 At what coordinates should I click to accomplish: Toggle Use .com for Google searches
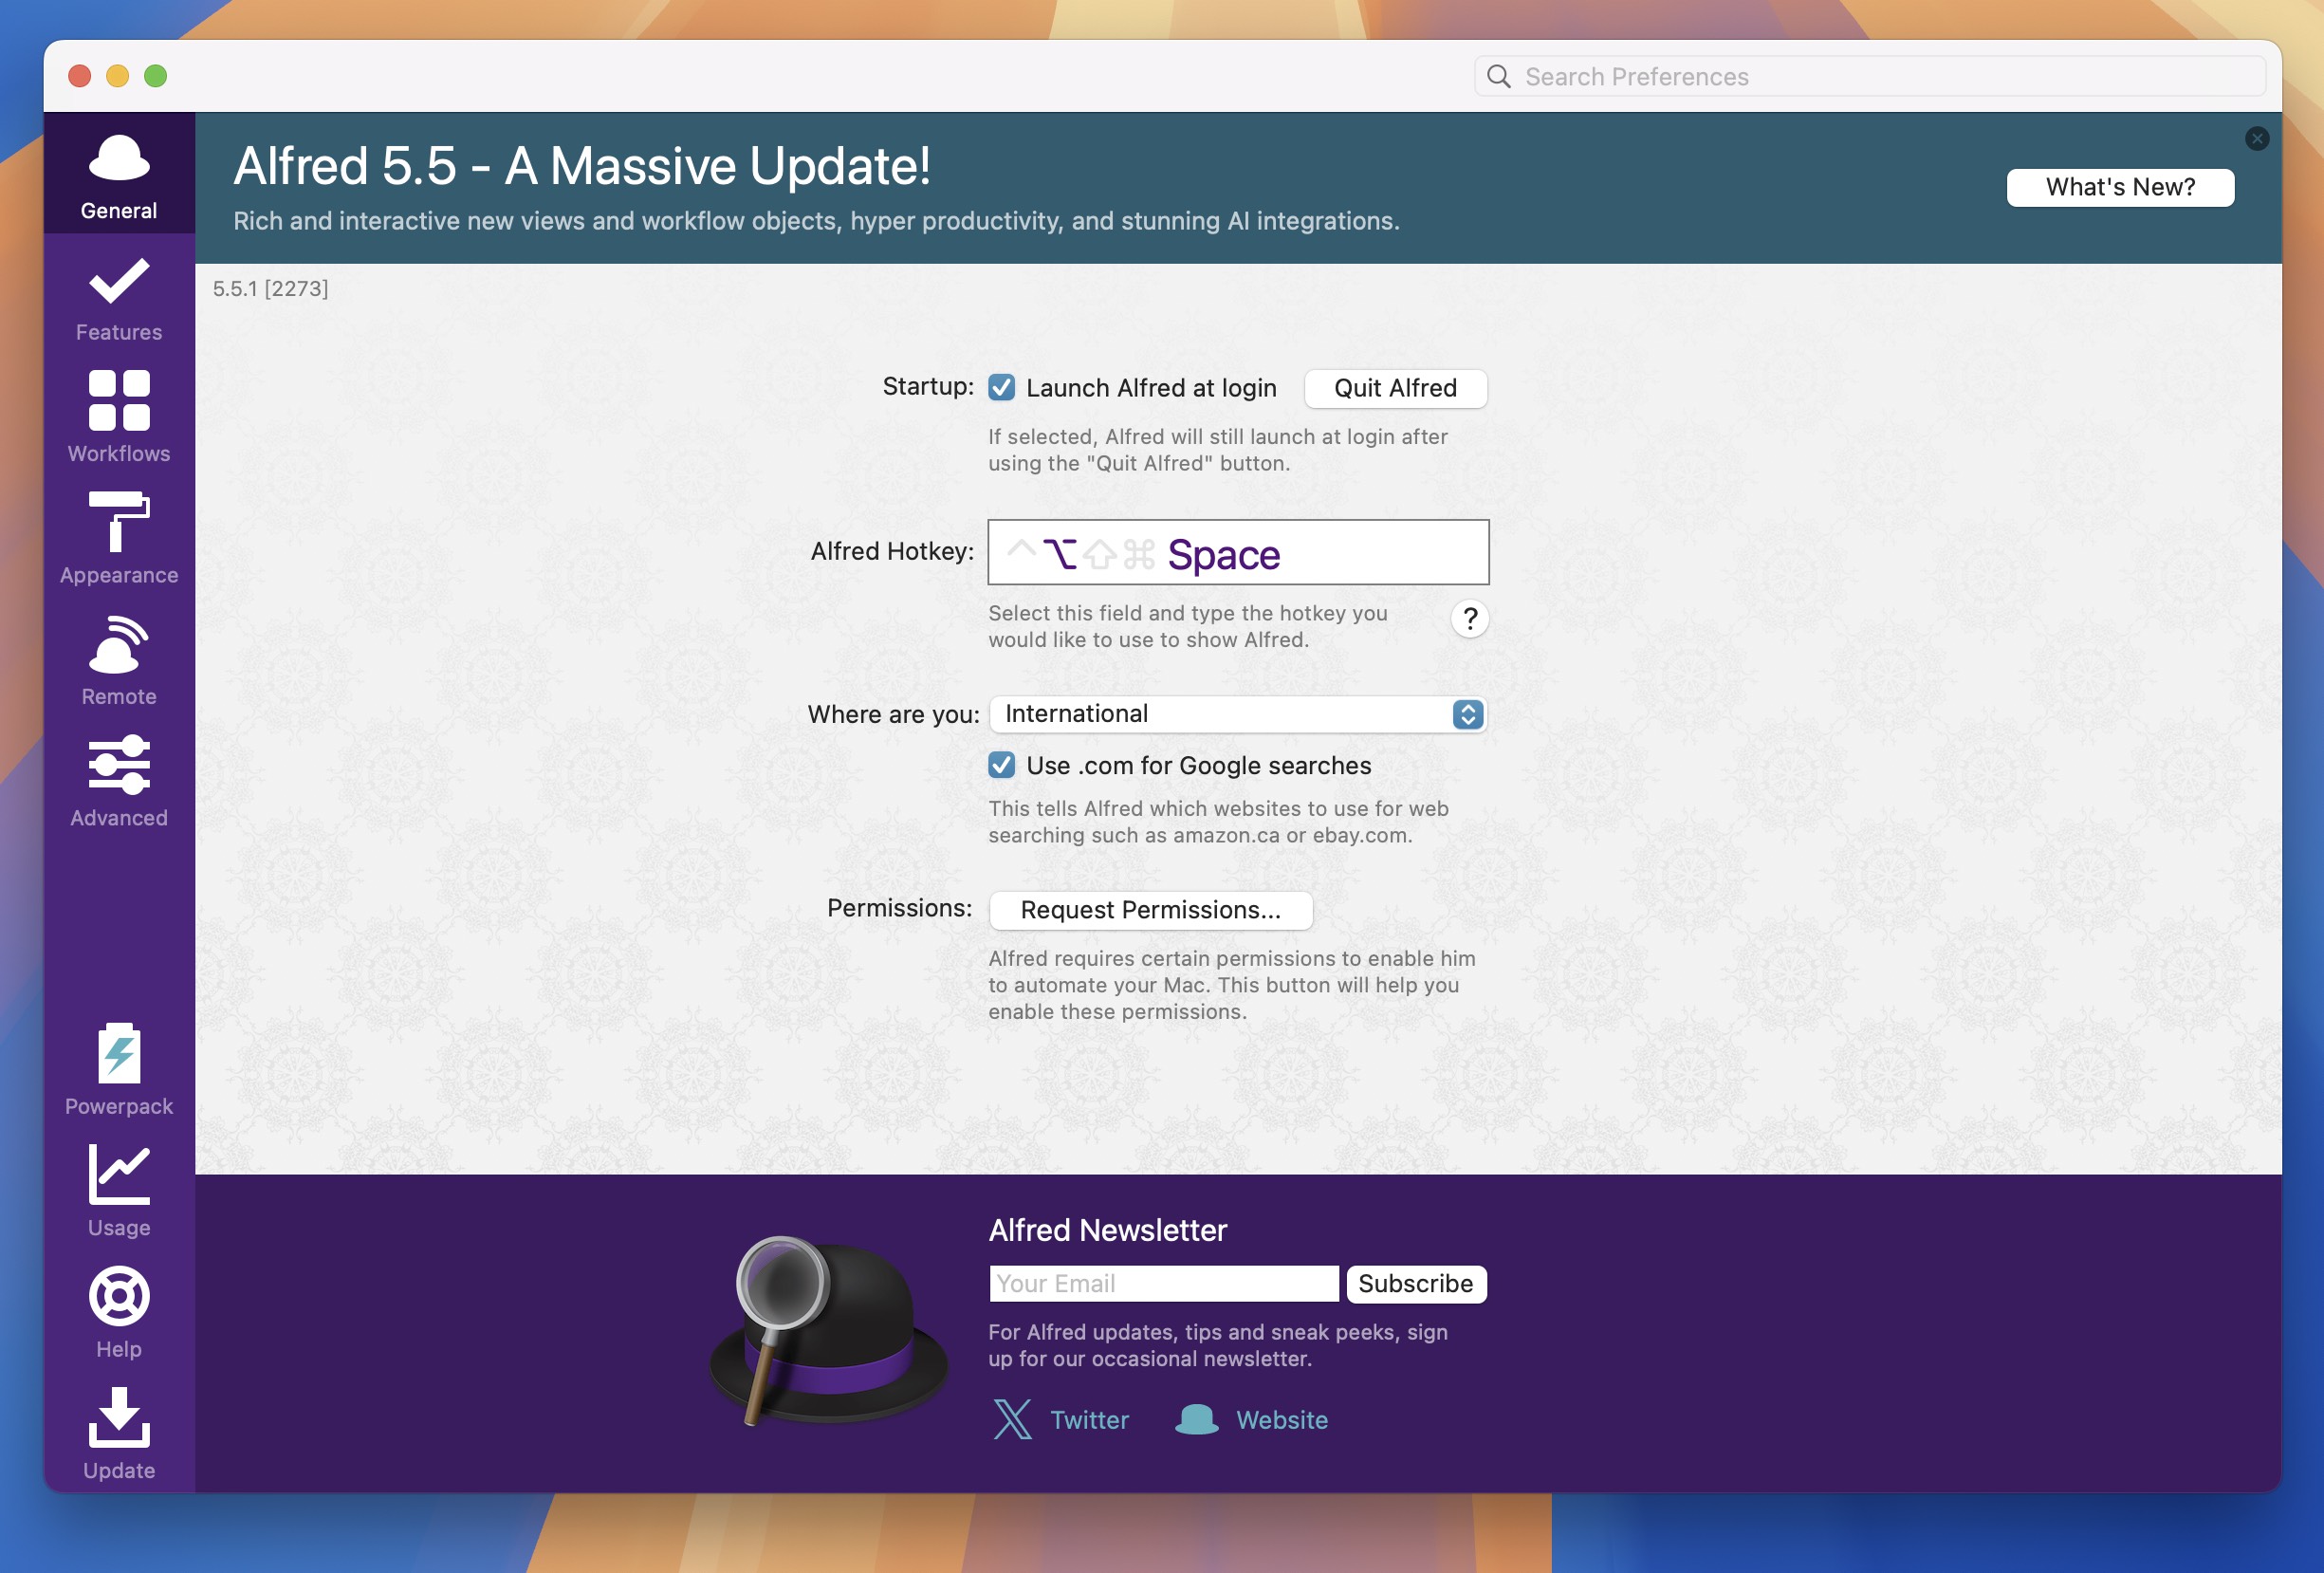(1001, 765)
